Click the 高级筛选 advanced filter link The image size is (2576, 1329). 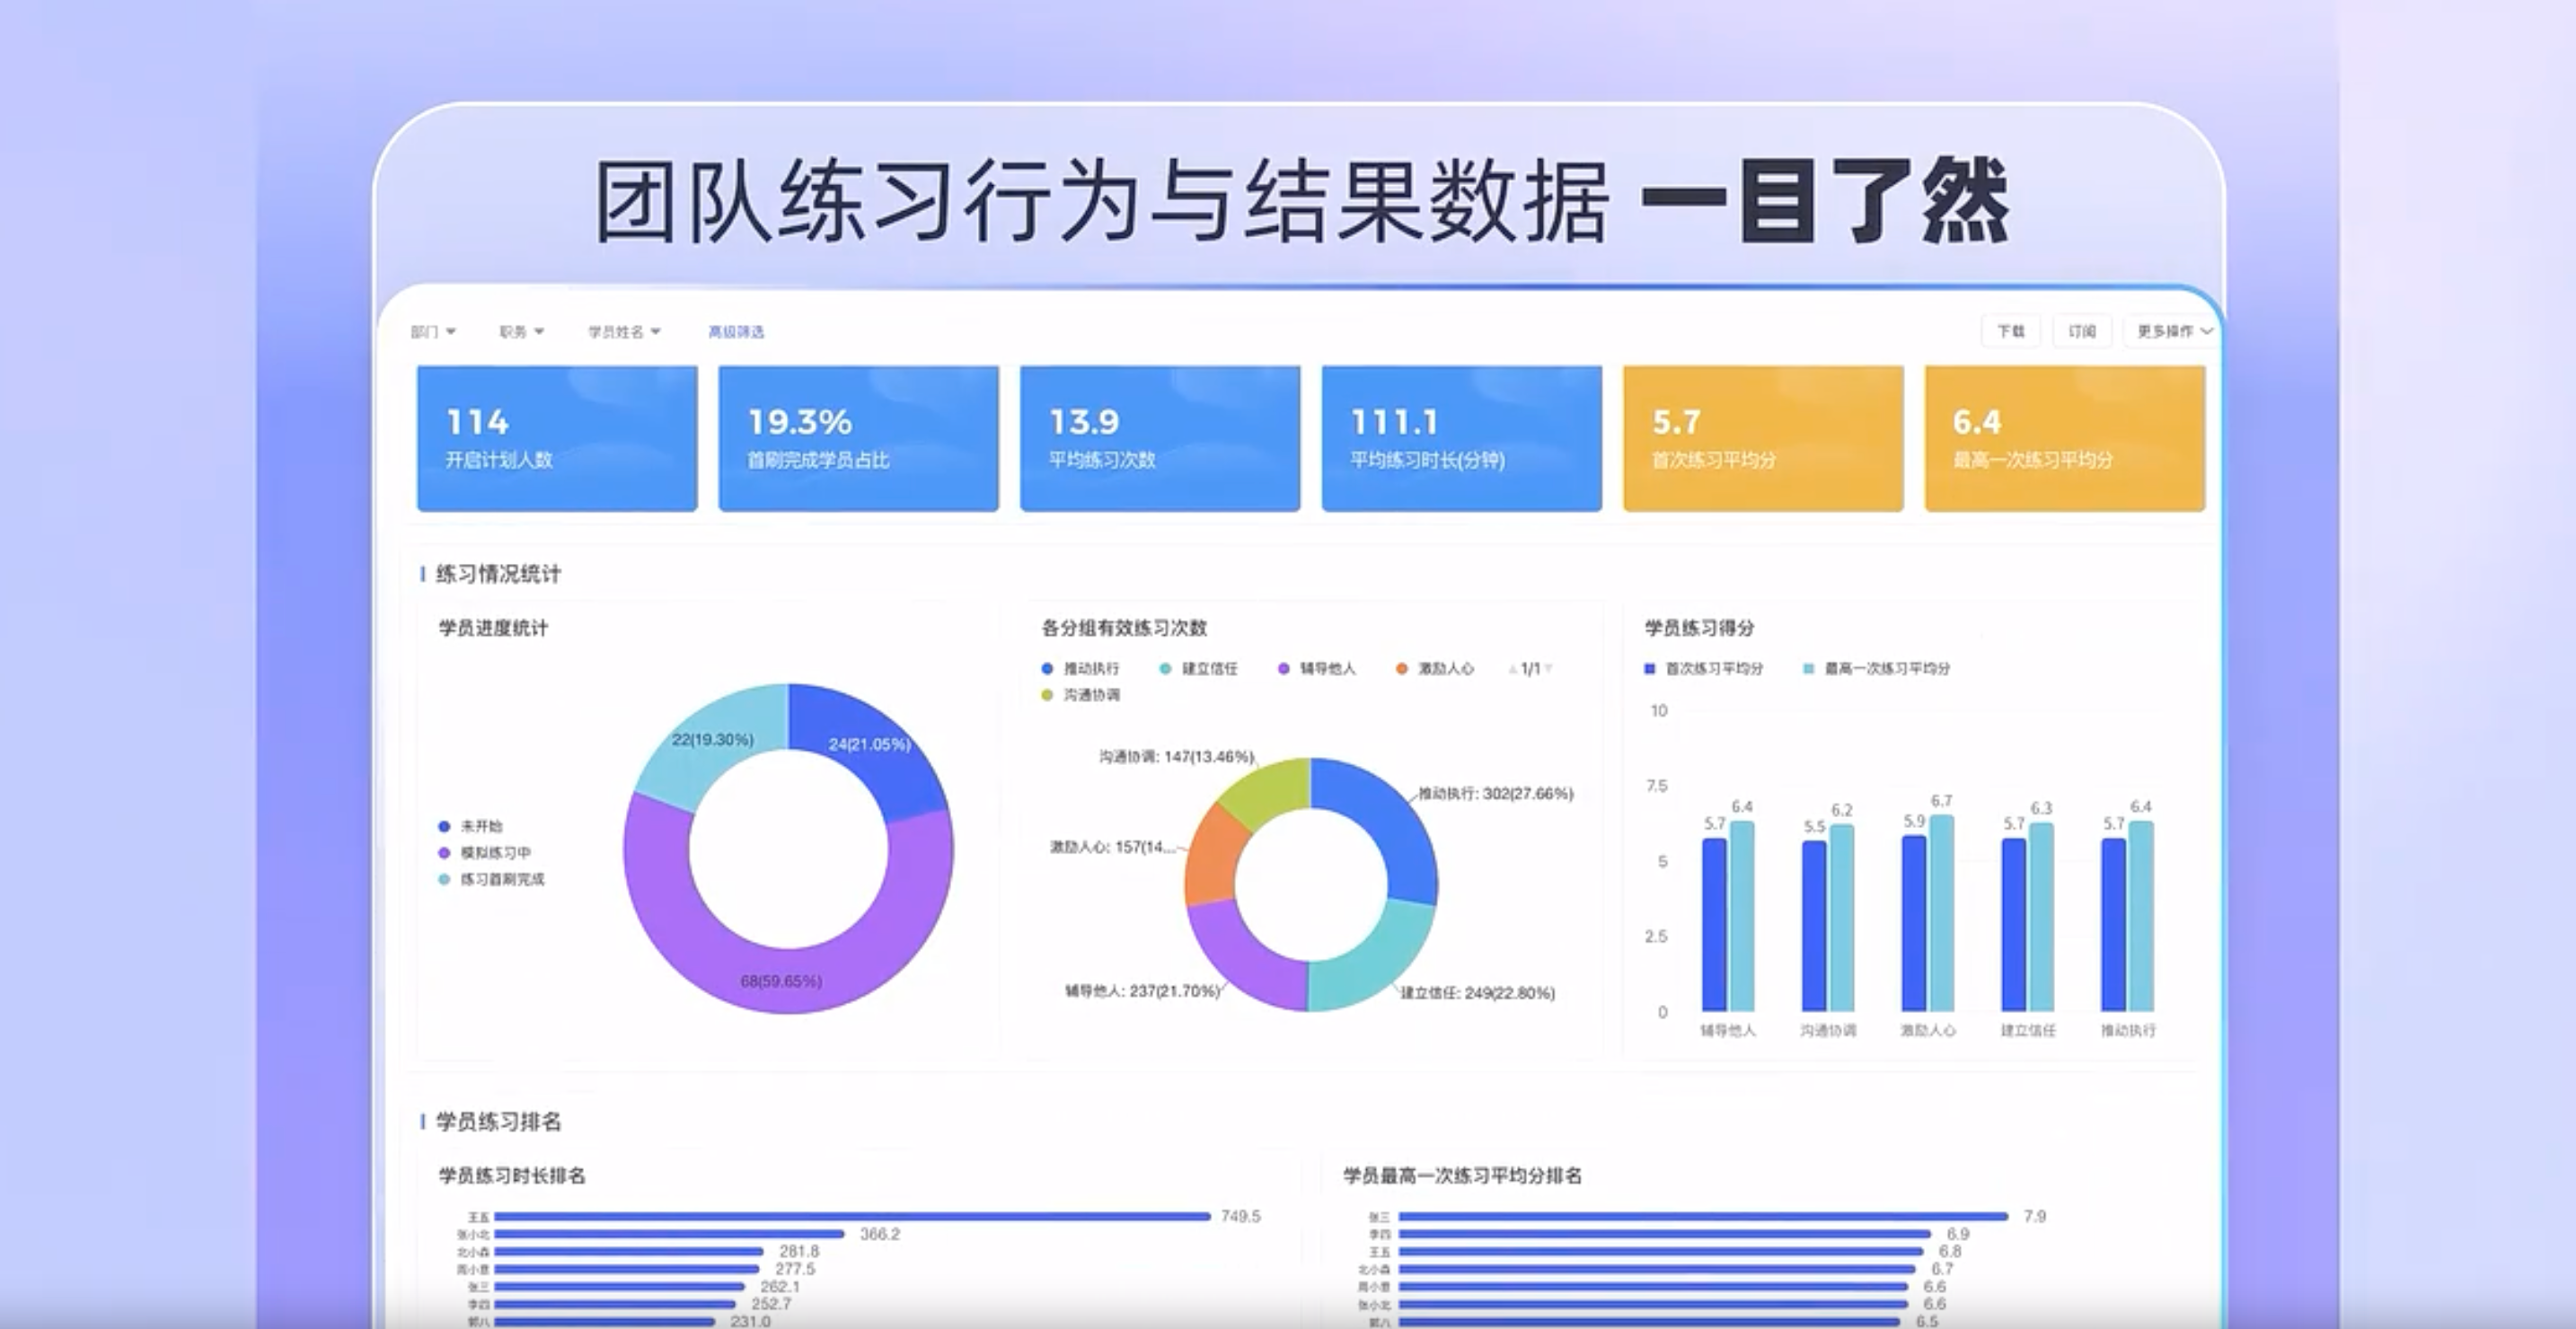[737, 331]
